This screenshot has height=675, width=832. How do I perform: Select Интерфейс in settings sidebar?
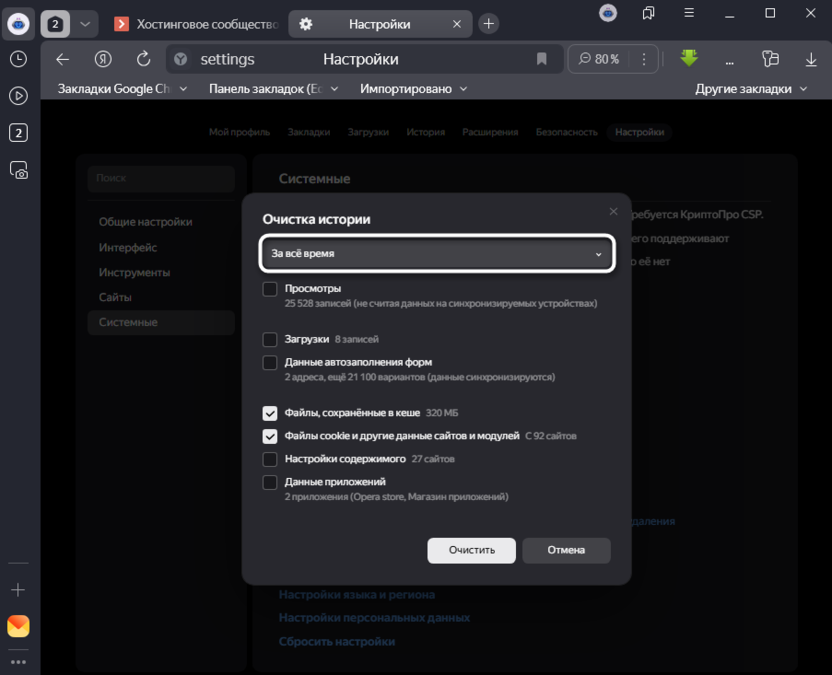(x=128, y=247)
